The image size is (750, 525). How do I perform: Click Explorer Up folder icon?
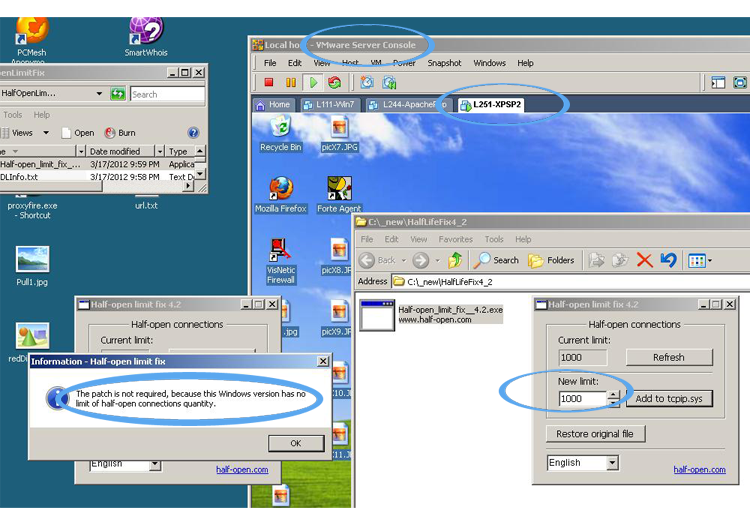pyautogui.click(x=455, y=260)
